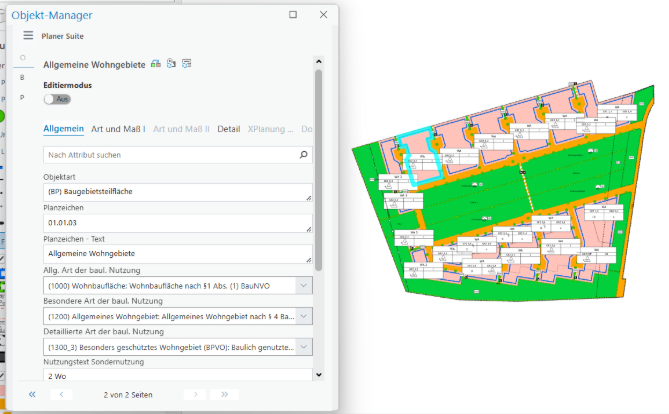669x414 pixels.
Task: Jump to first page with double-left arrow
Action: 31,395
